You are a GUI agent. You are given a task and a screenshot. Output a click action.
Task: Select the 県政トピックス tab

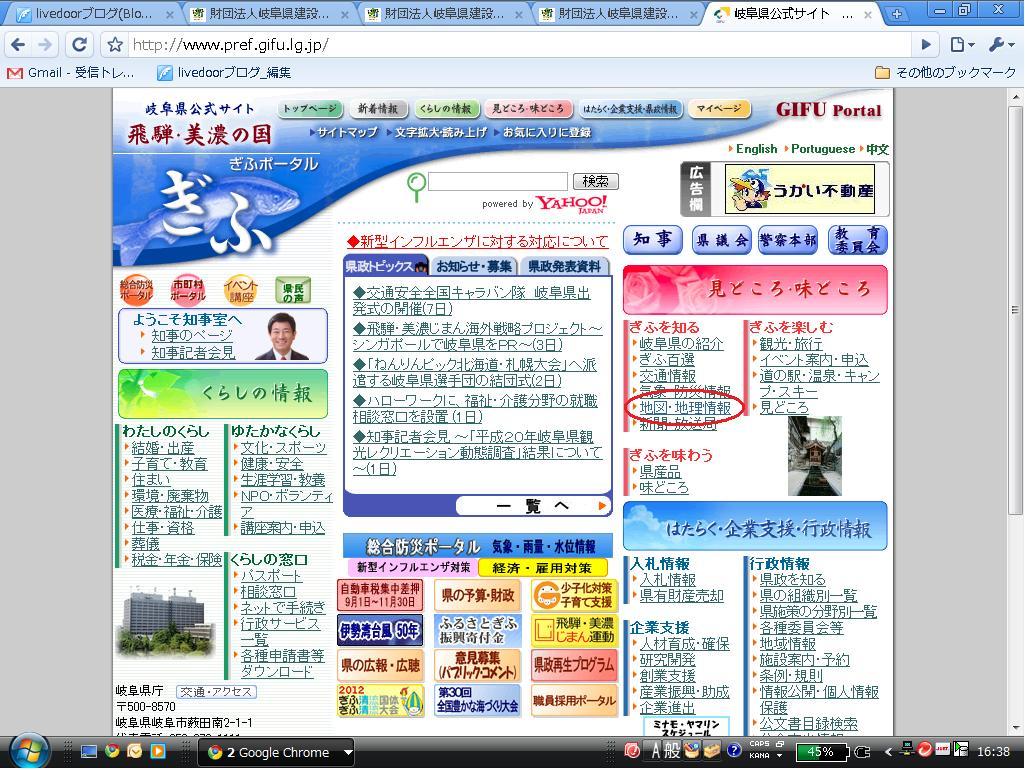pos(386,266)
